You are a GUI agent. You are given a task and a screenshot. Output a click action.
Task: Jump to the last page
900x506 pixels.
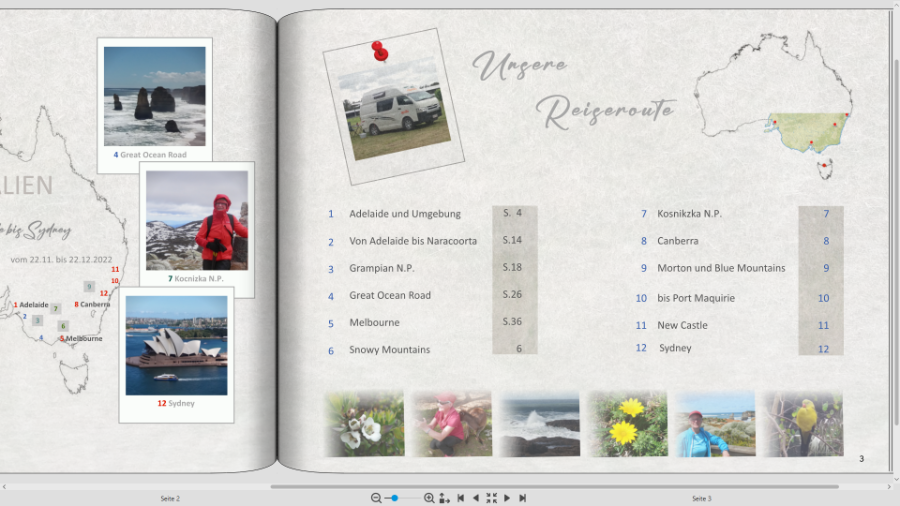pyautogui.click(x=522, y=498)
